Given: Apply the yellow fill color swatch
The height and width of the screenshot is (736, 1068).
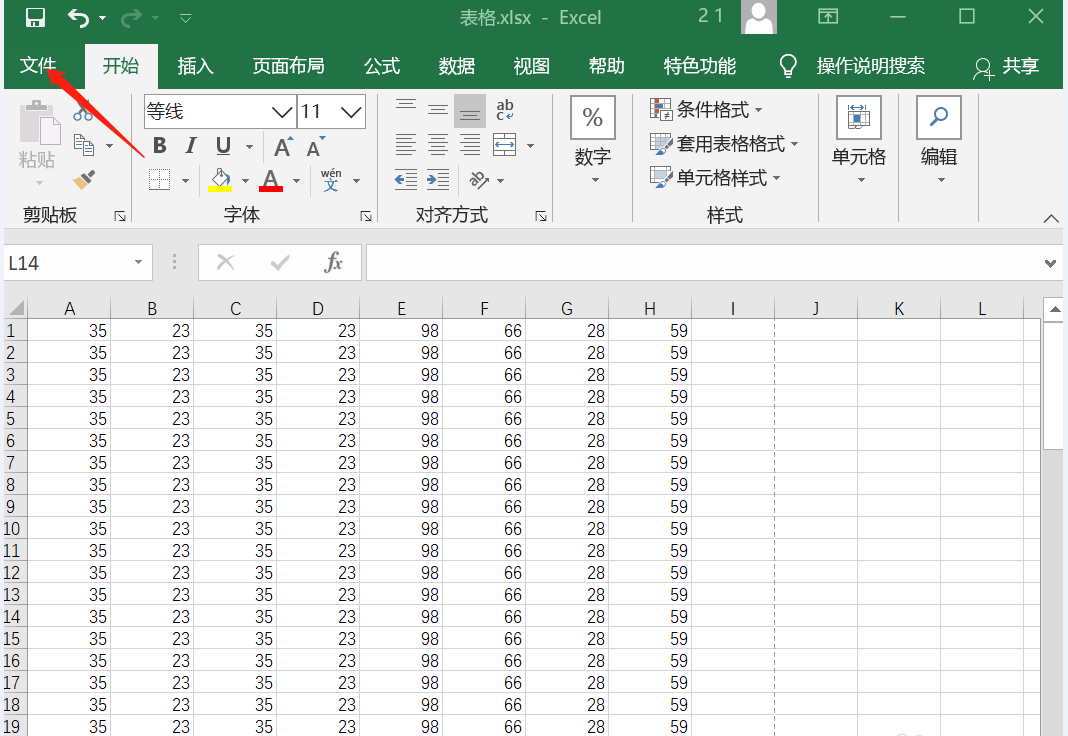Looking at the screenshot, I should click(220, 180).
